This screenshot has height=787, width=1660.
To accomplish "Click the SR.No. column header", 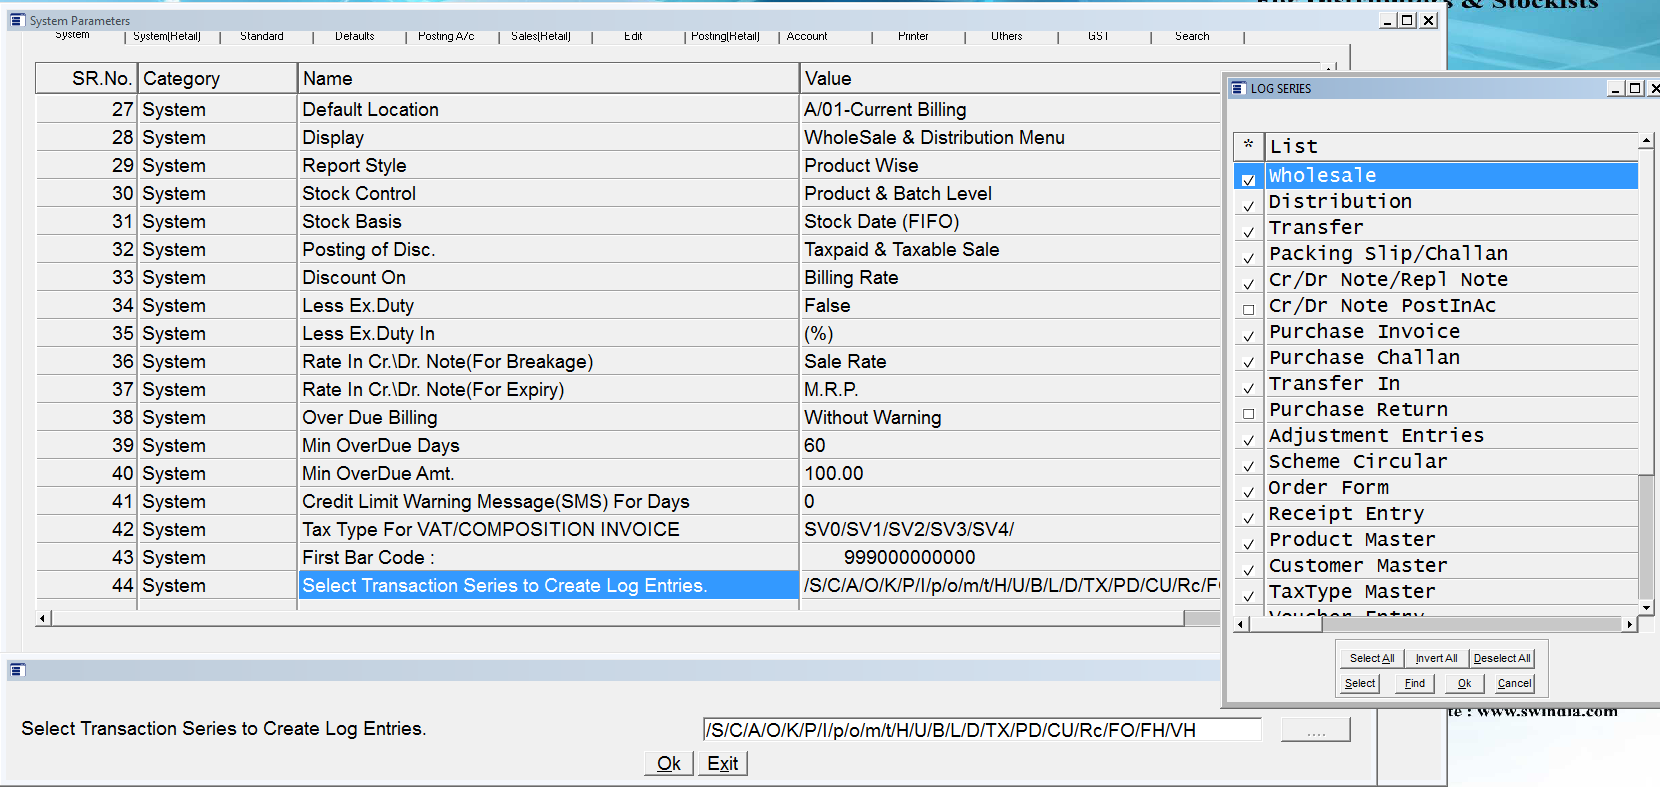I will coord(86,78).
